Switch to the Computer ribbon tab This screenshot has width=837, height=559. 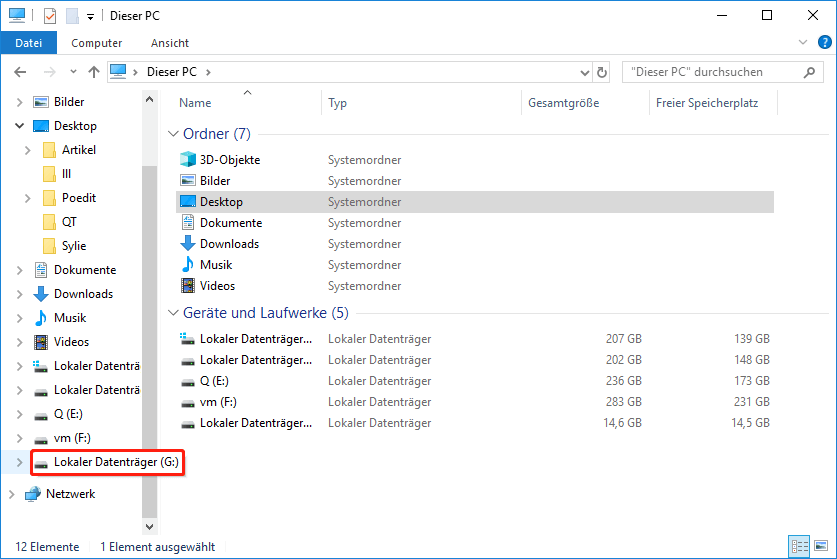coord(97,43)
